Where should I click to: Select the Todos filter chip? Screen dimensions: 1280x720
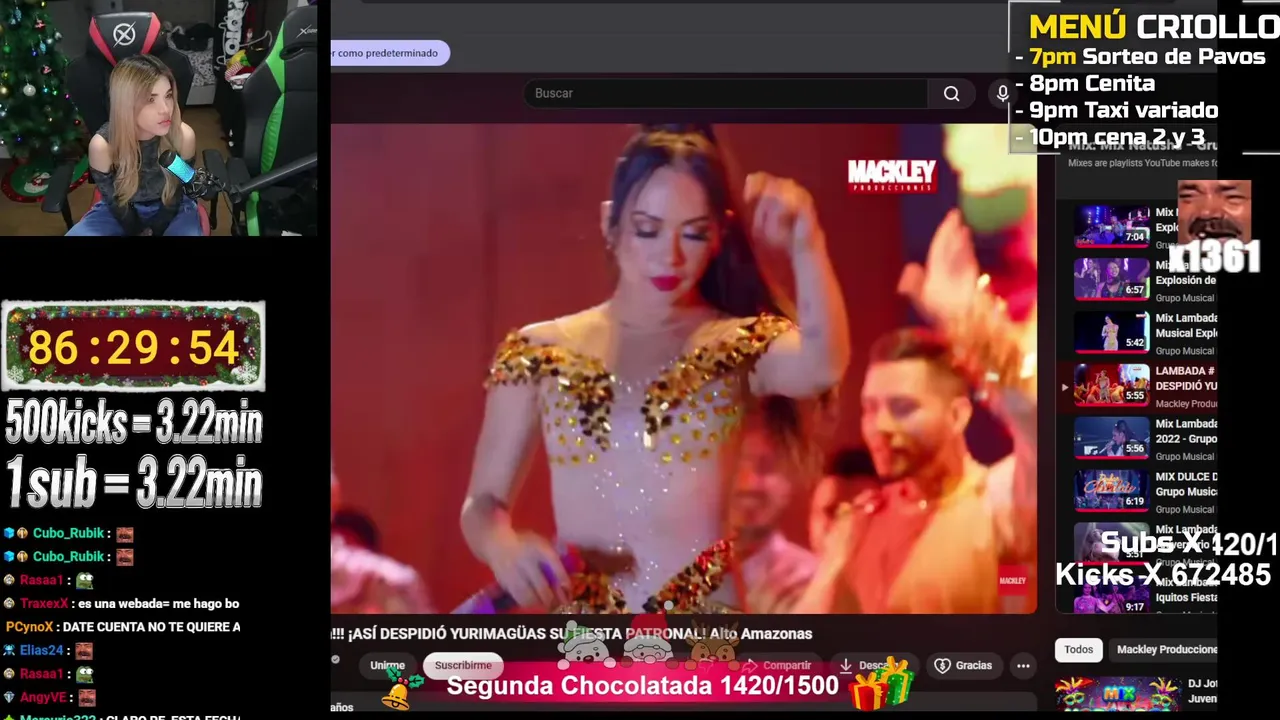[x=1078, y=649]
